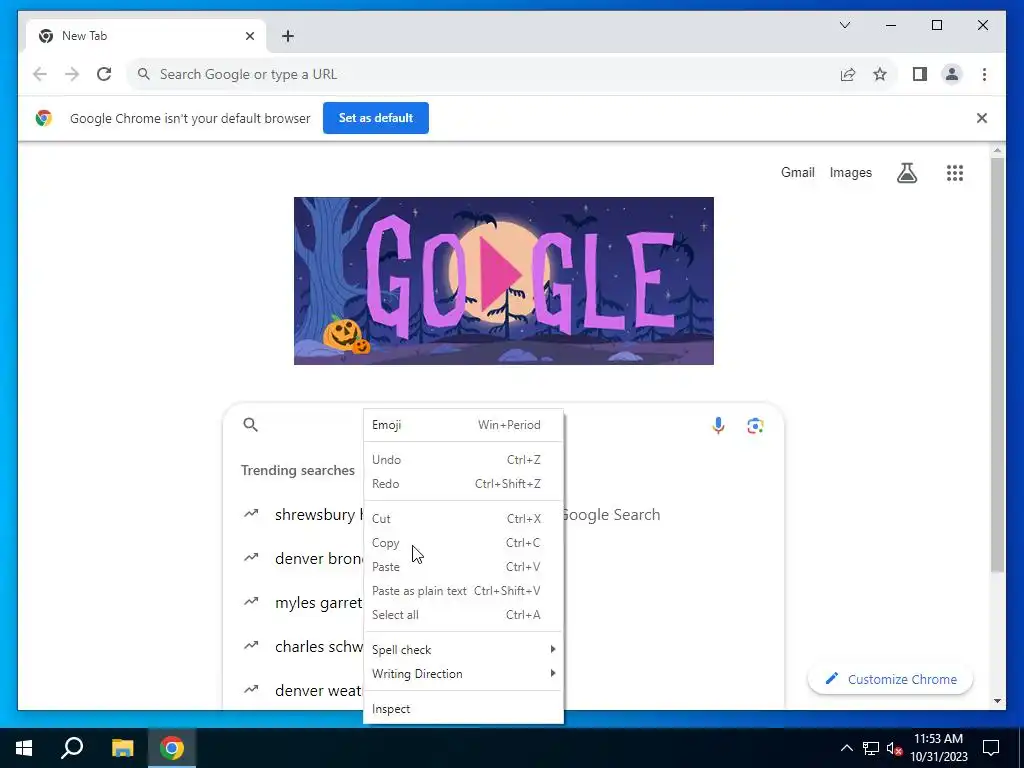Open a new tab with the plus icon
The height and width of the screenshot is (768, 1024).
pos(288,36)
